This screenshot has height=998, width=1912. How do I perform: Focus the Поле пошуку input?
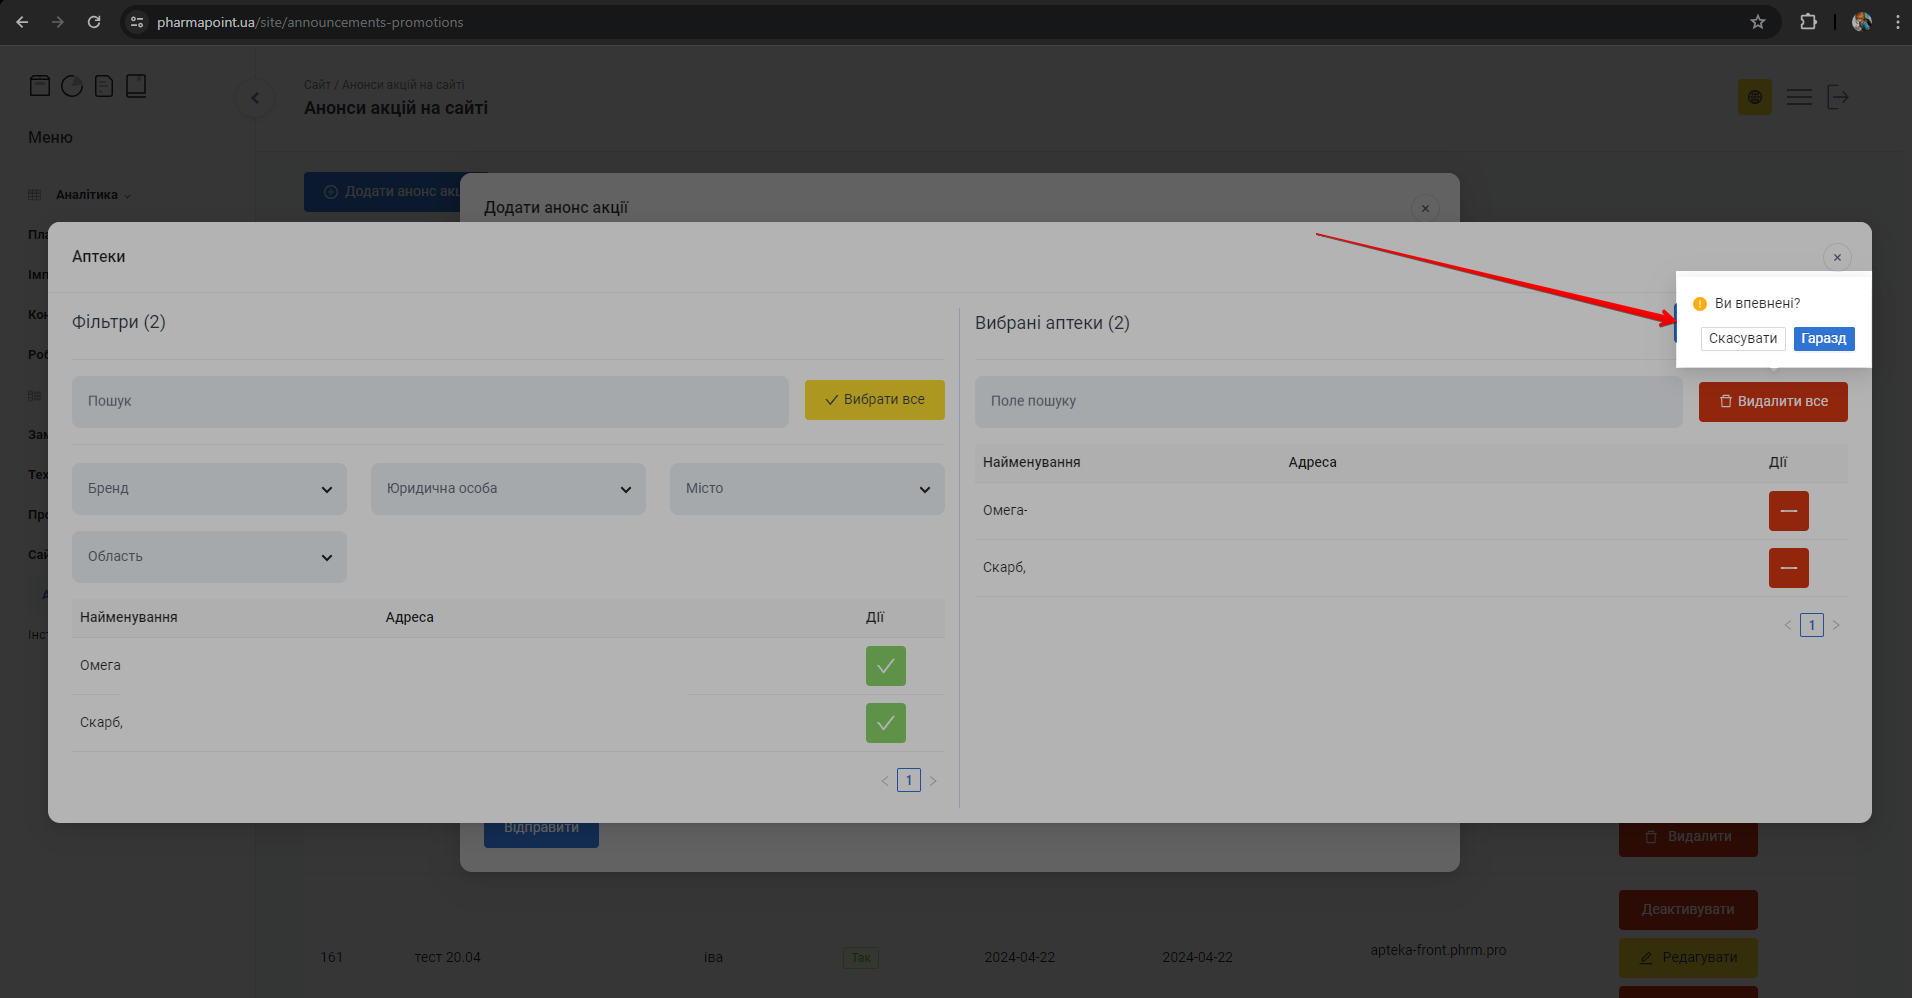1328,402
